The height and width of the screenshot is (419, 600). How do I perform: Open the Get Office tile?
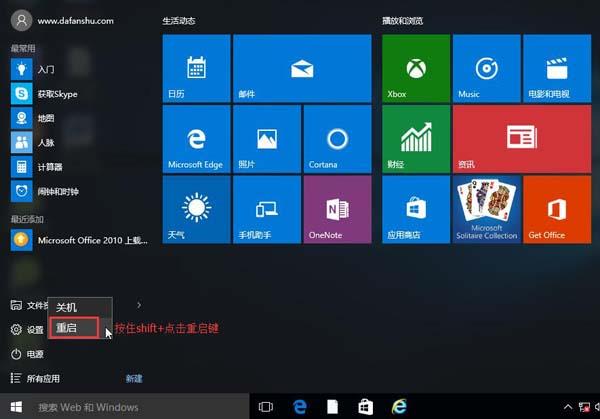557,209
